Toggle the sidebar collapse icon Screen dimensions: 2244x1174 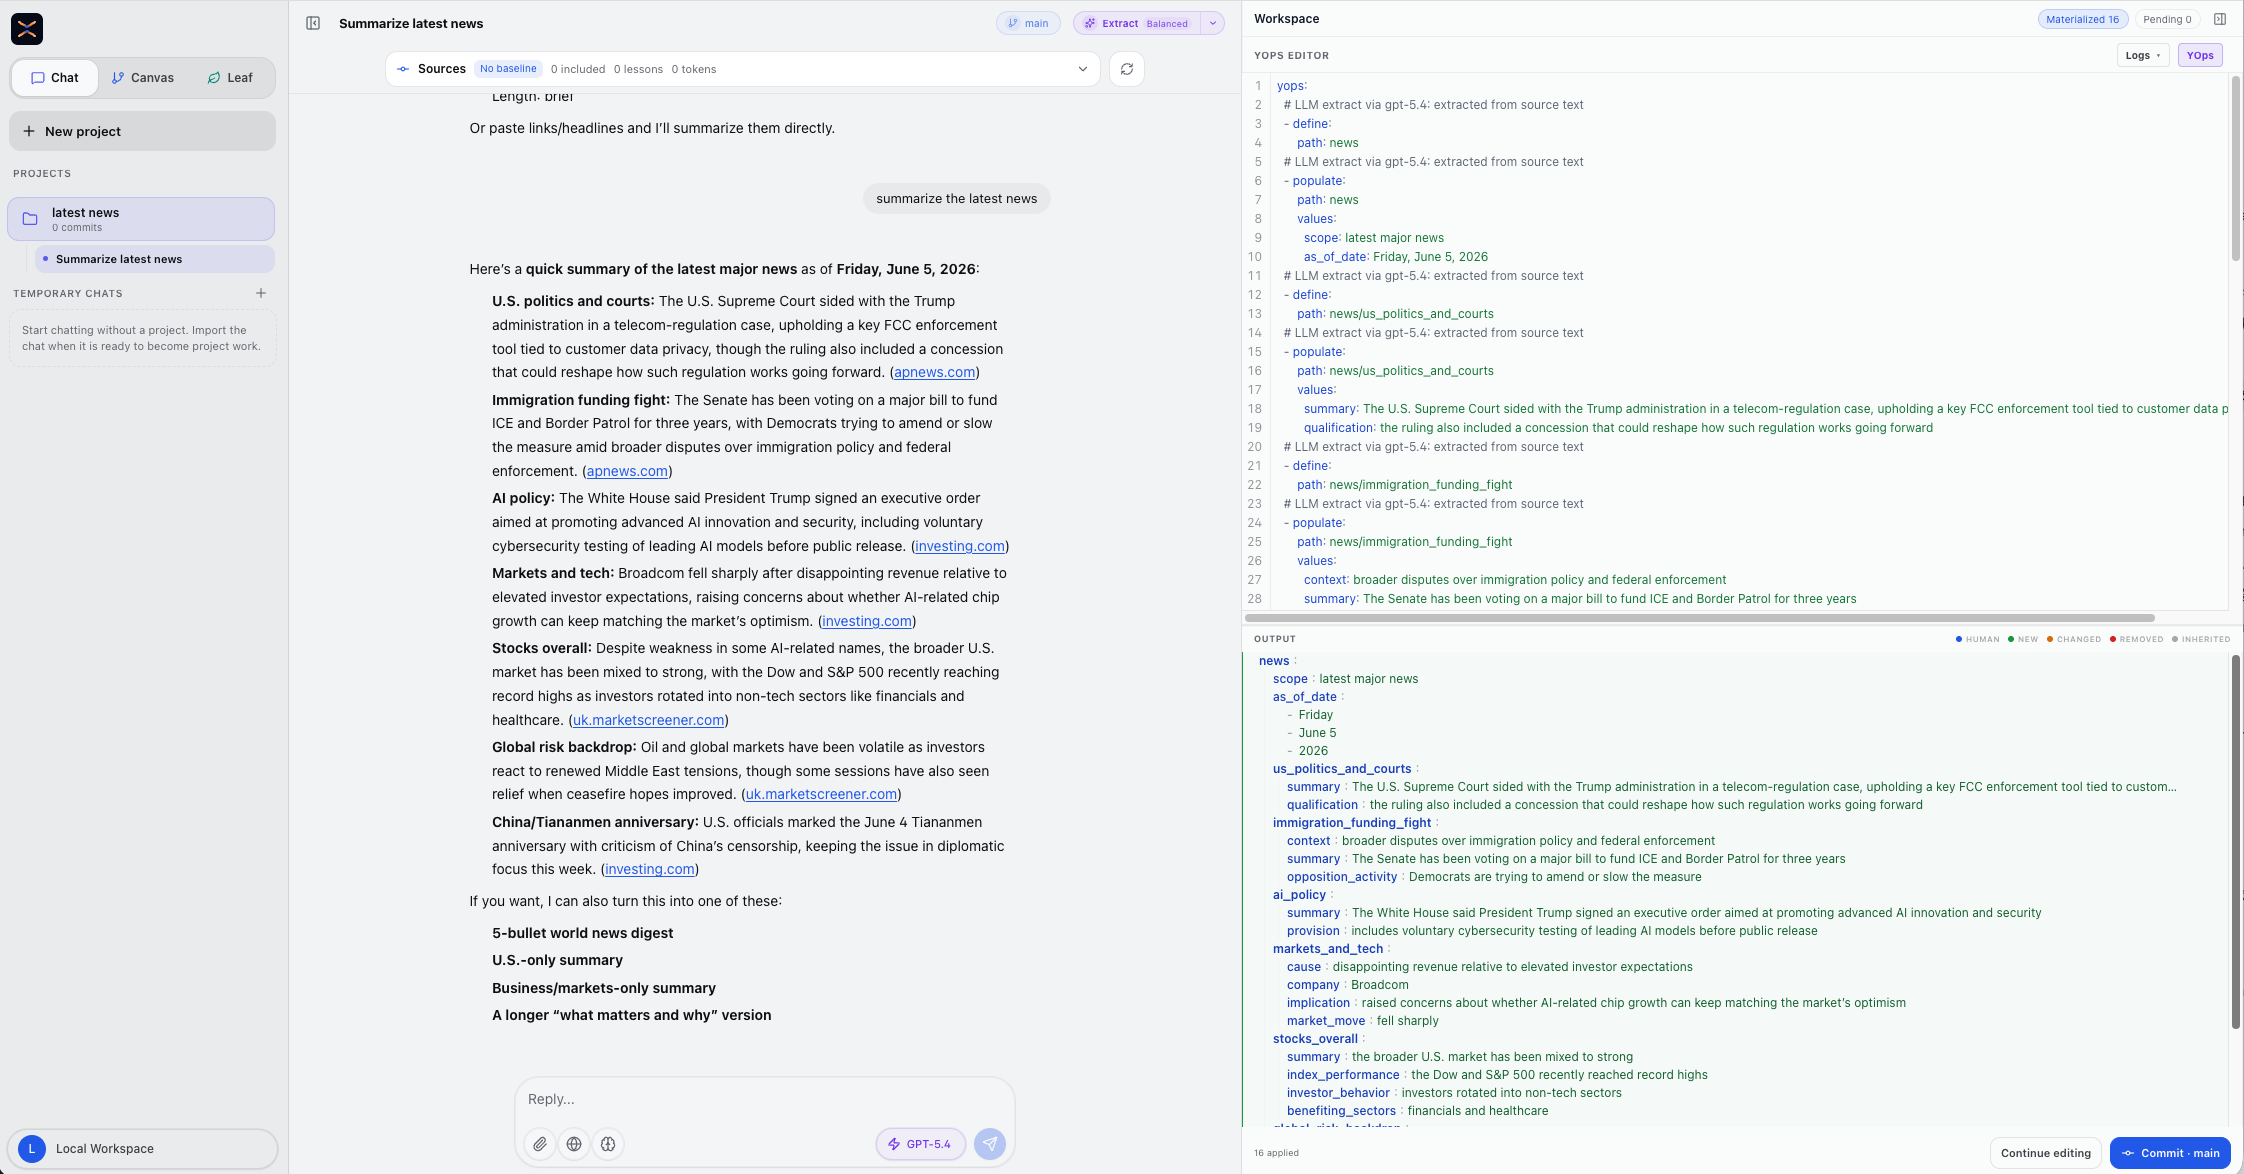point(313,23)
